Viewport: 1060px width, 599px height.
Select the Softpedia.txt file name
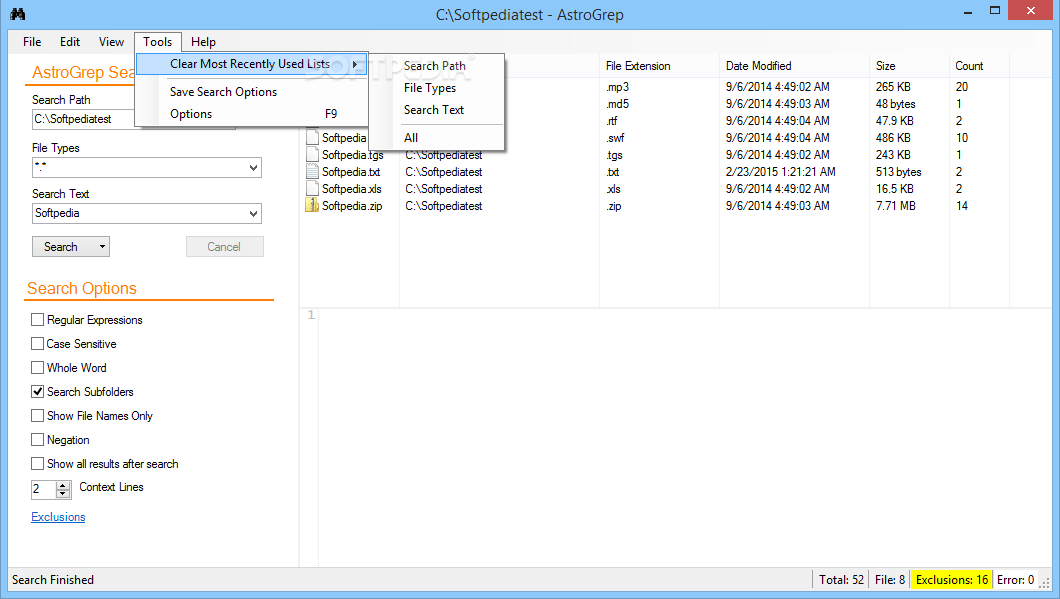[351, 172]
